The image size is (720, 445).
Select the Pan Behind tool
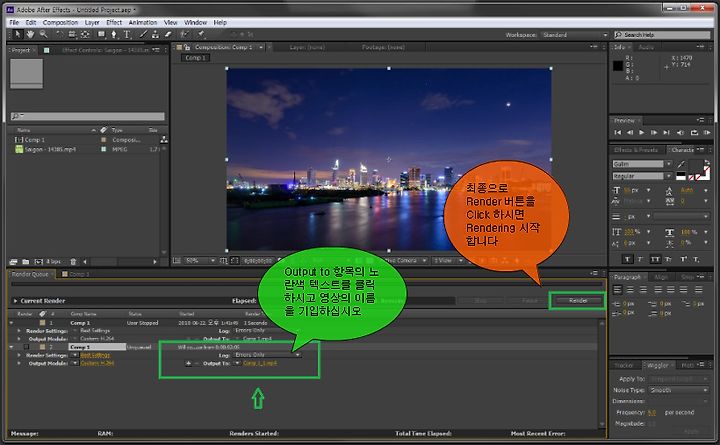(x=85, y=34)
